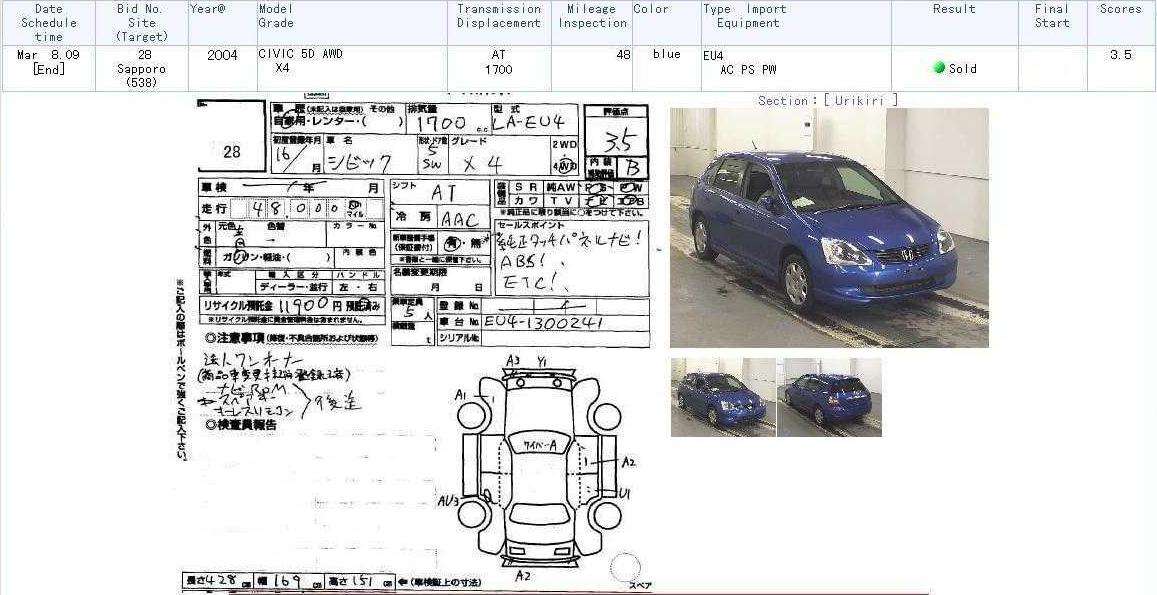Select the 1700 displacement value in table
The image size is (1157, 595).
pos(499,69)
